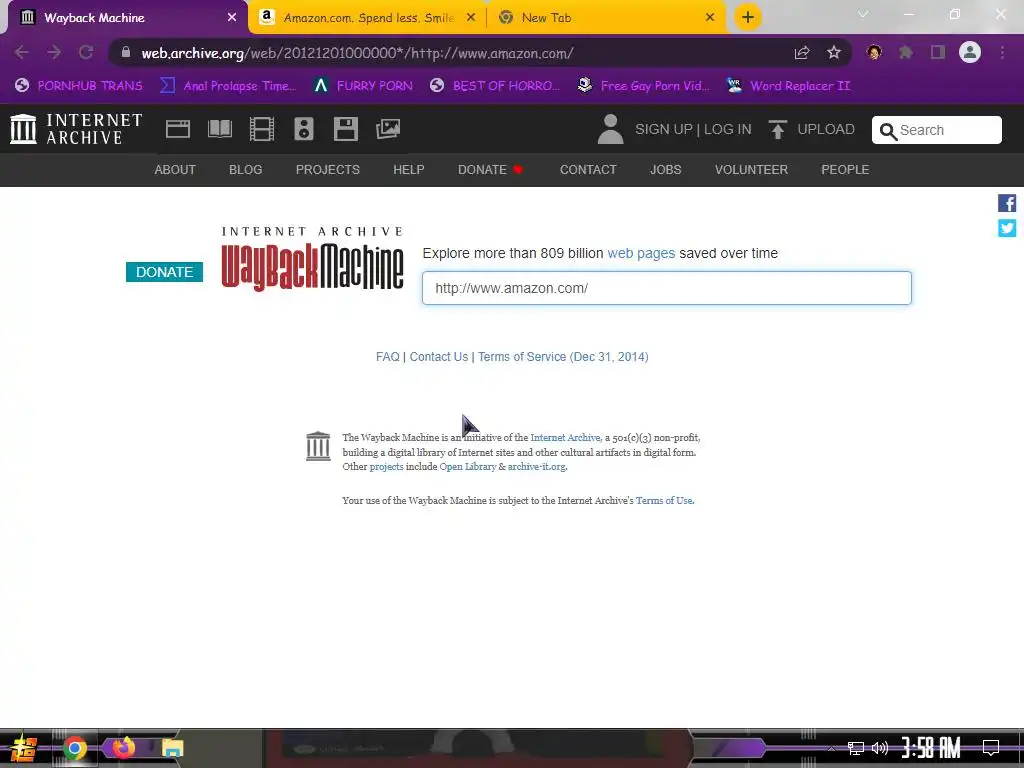Click the share page icon in address bar

802,53
